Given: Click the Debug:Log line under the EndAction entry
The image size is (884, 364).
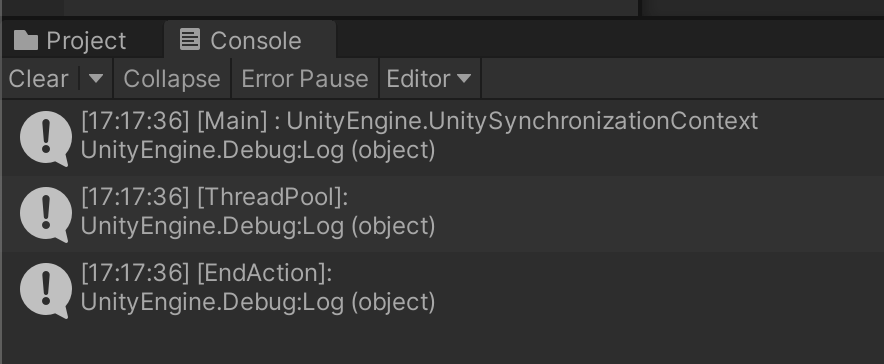Looking at the screenshot, I should click(258, 303).
